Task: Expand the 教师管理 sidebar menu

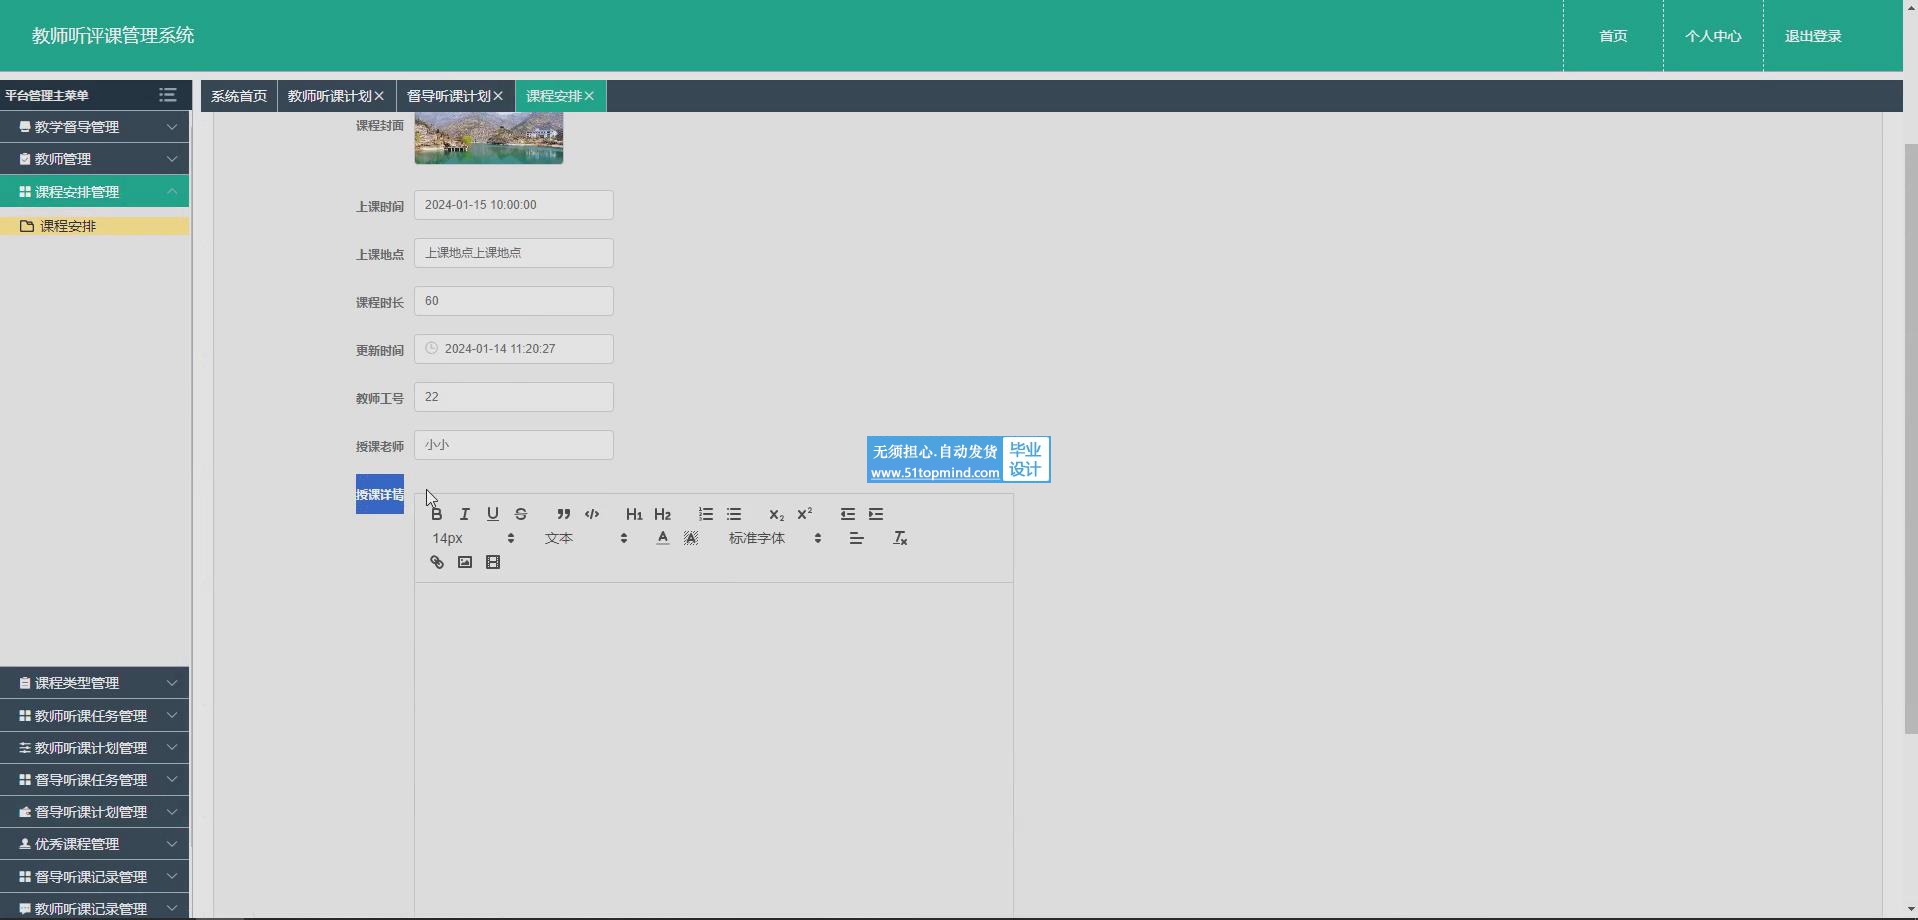Action: (x=95, y=159)
